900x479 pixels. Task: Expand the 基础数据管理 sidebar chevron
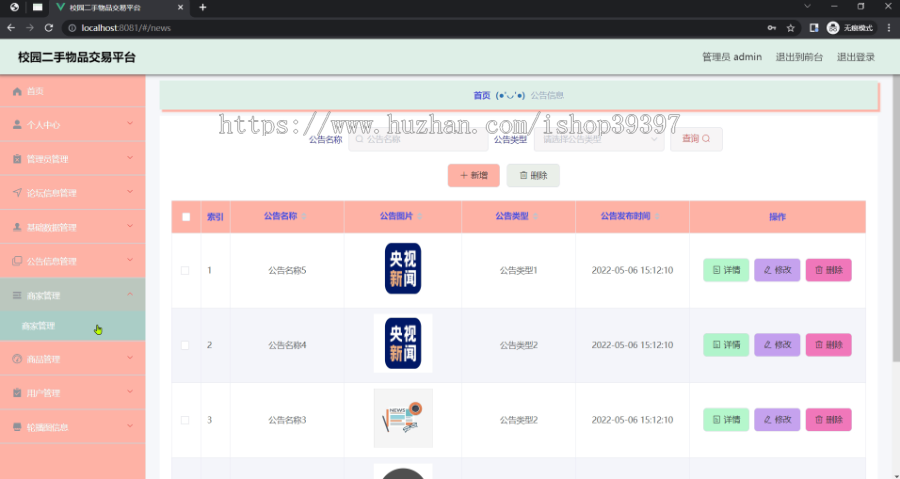point(130,226)
